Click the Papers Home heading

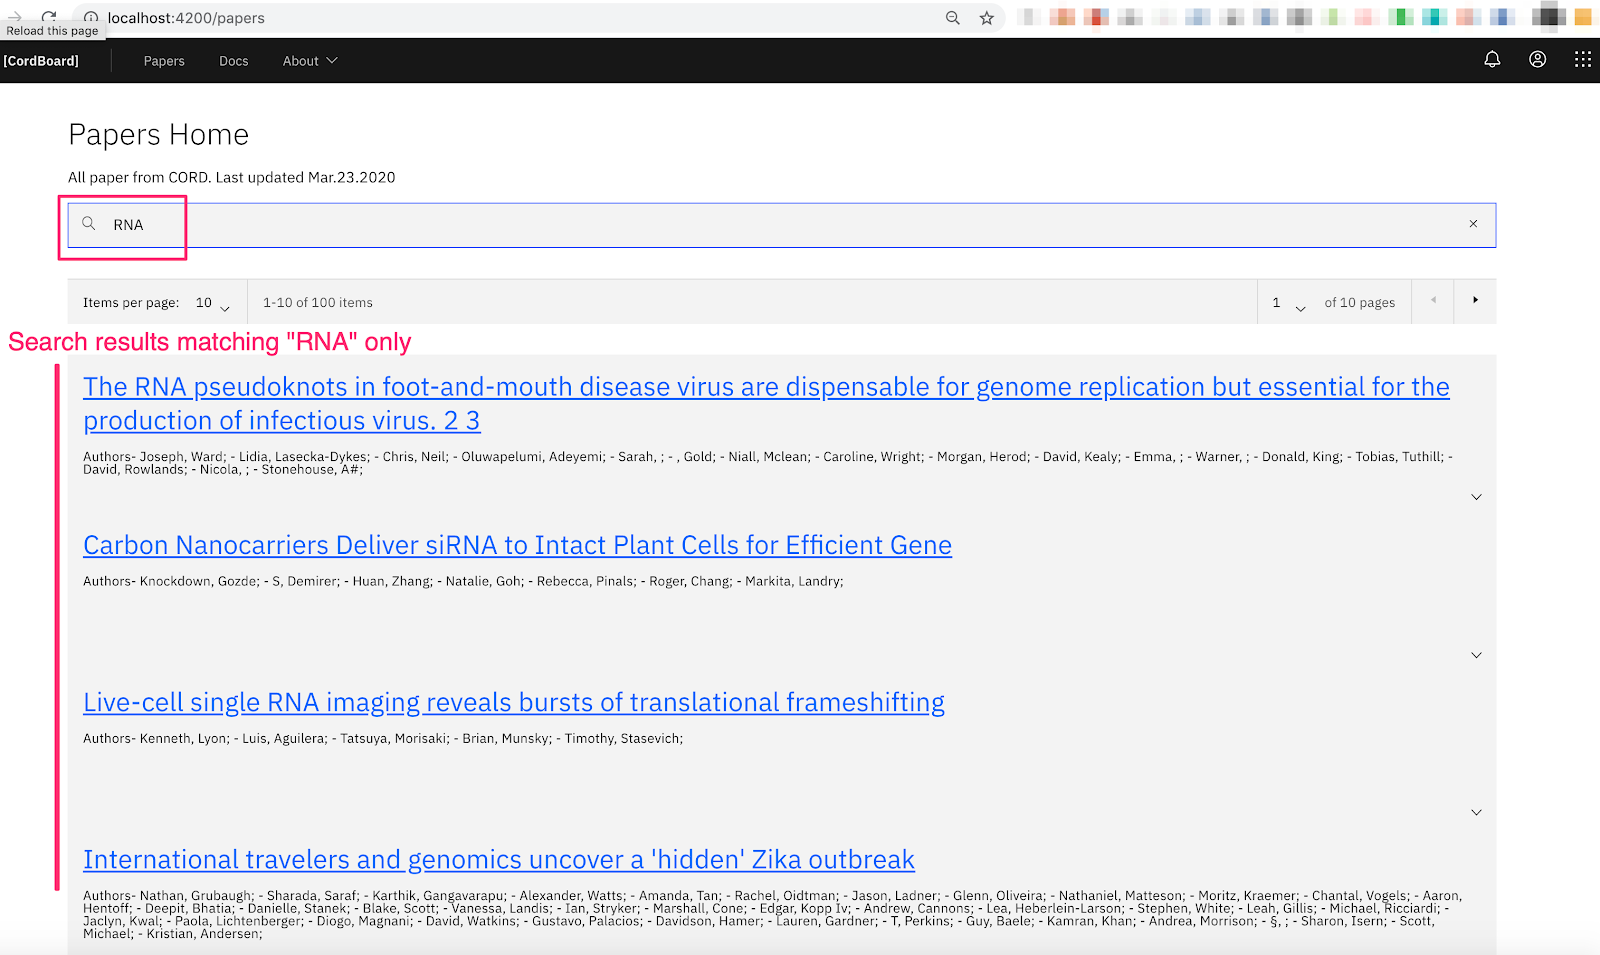(159, 135)
